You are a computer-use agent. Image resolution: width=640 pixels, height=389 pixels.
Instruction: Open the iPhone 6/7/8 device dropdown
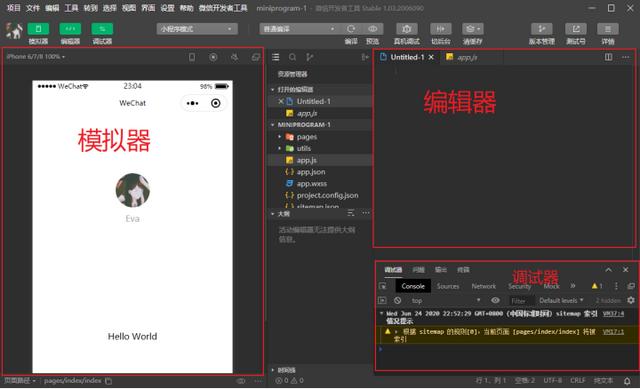(x=36, y=57)
